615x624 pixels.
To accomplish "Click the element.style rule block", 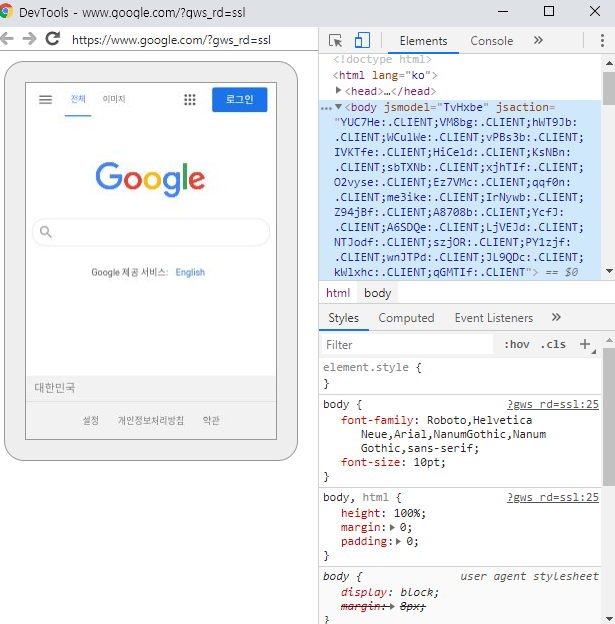I will click(x=460, y=375).
